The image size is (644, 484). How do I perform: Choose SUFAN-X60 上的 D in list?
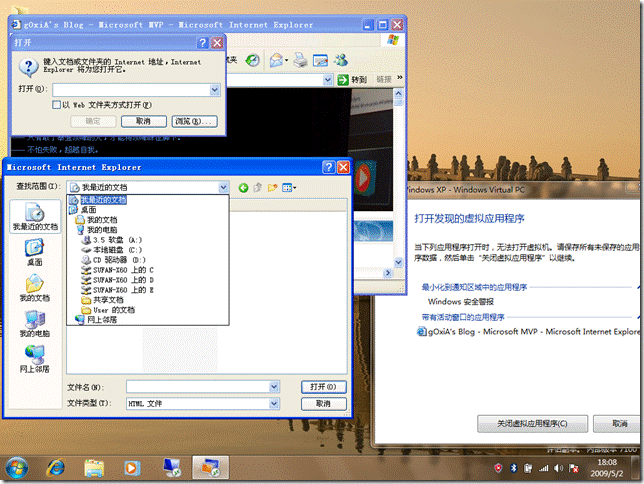pyautogui.click(x=123, y=280)
